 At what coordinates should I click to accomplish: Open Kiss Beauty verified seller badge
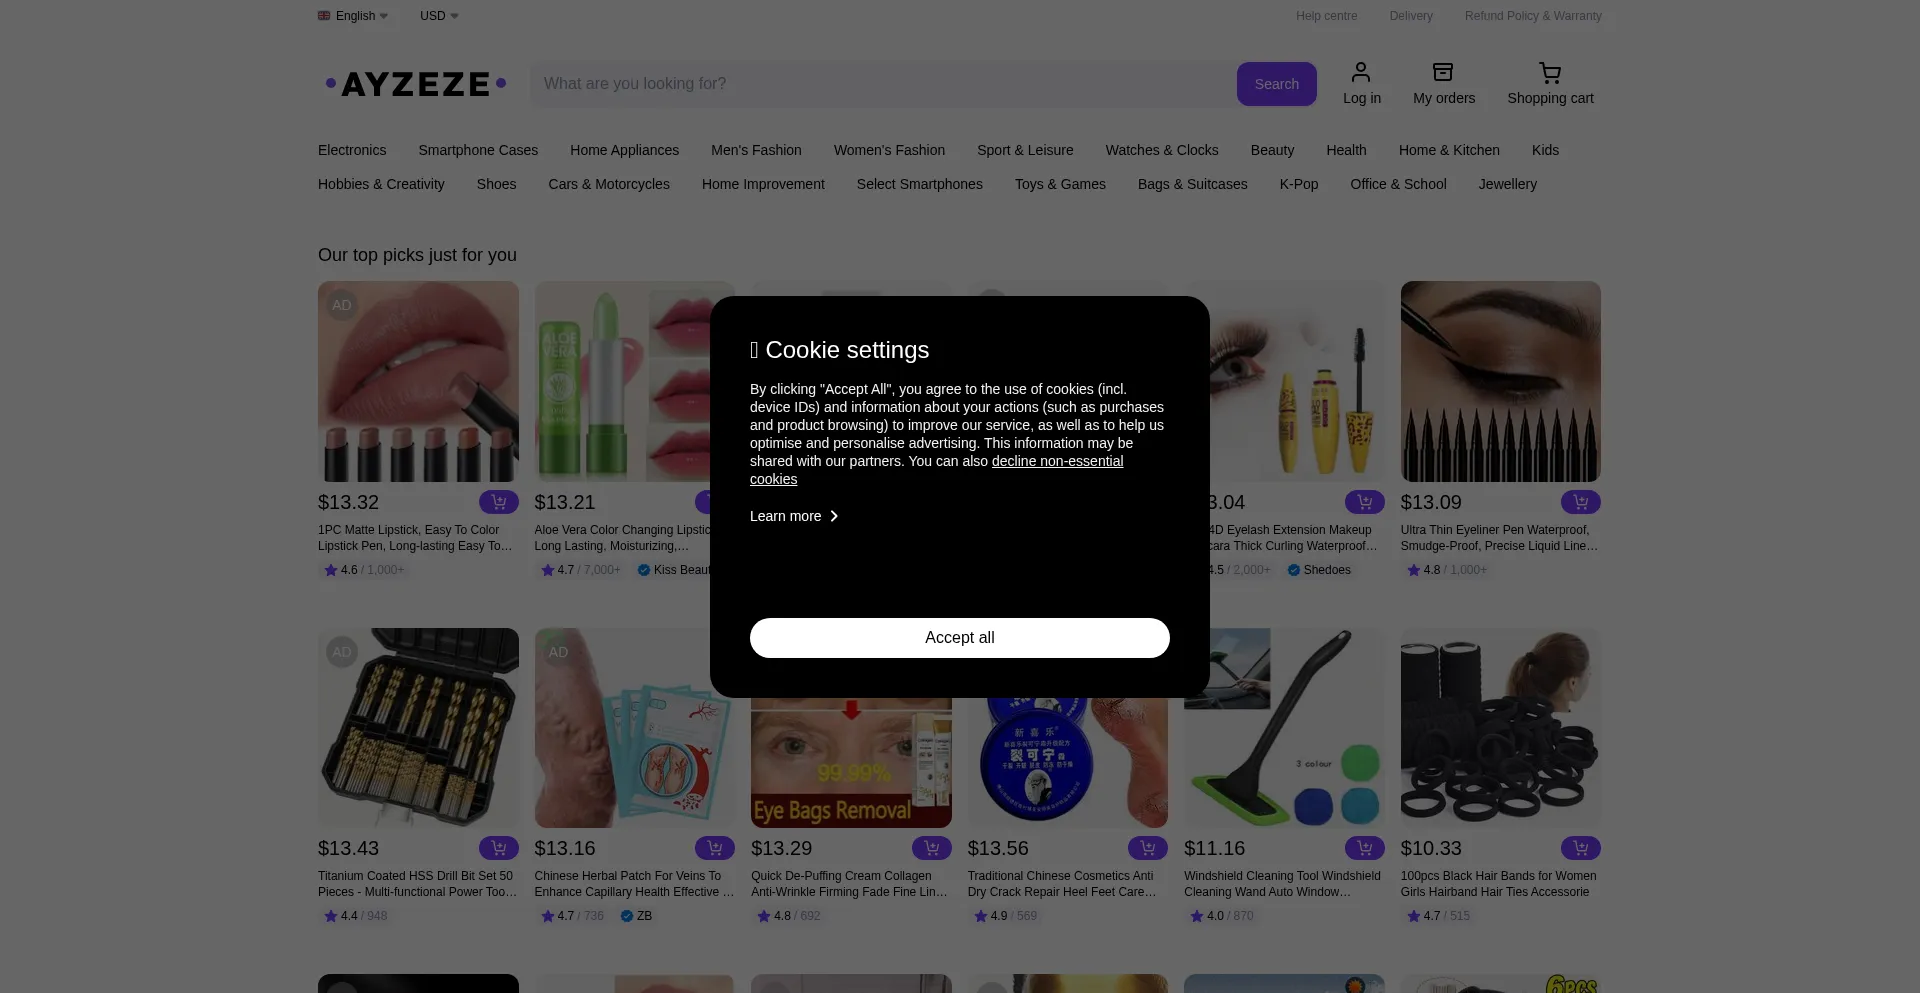(x=674, y=570)
